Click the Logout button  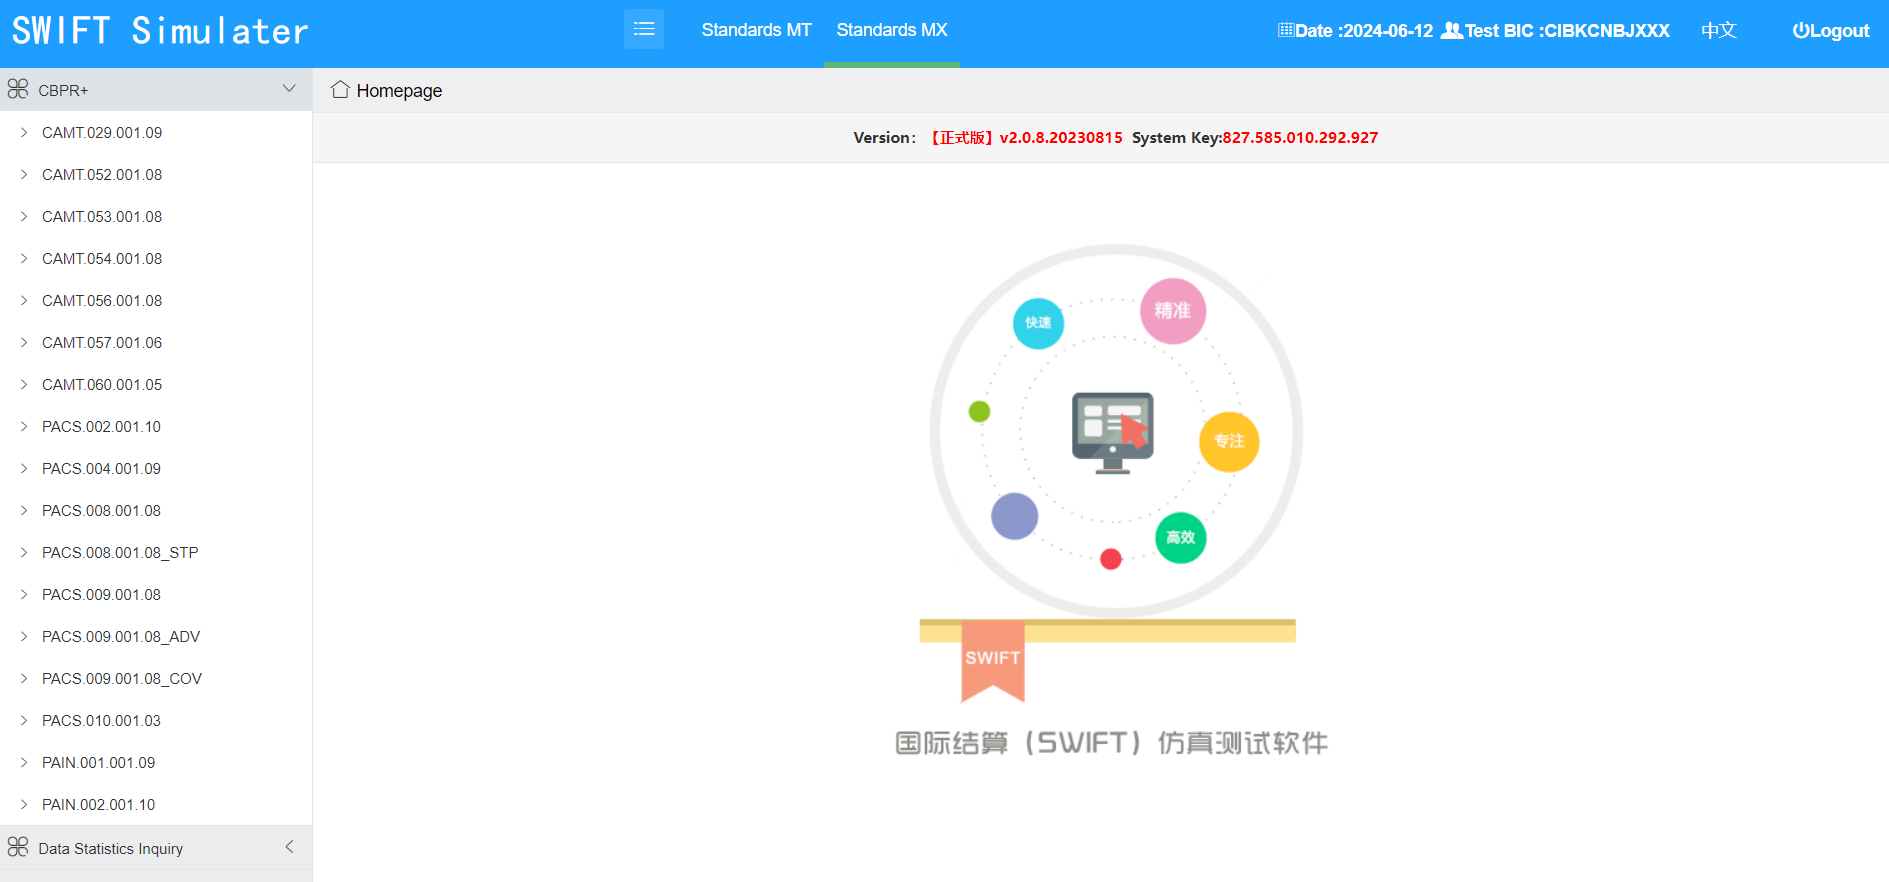[1831, 30]
